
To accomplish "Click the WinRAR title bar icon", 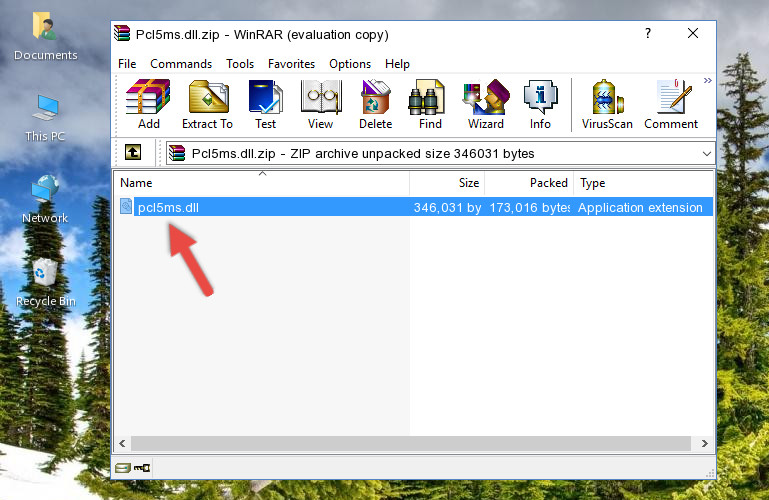I will click(x=122, y=33).
